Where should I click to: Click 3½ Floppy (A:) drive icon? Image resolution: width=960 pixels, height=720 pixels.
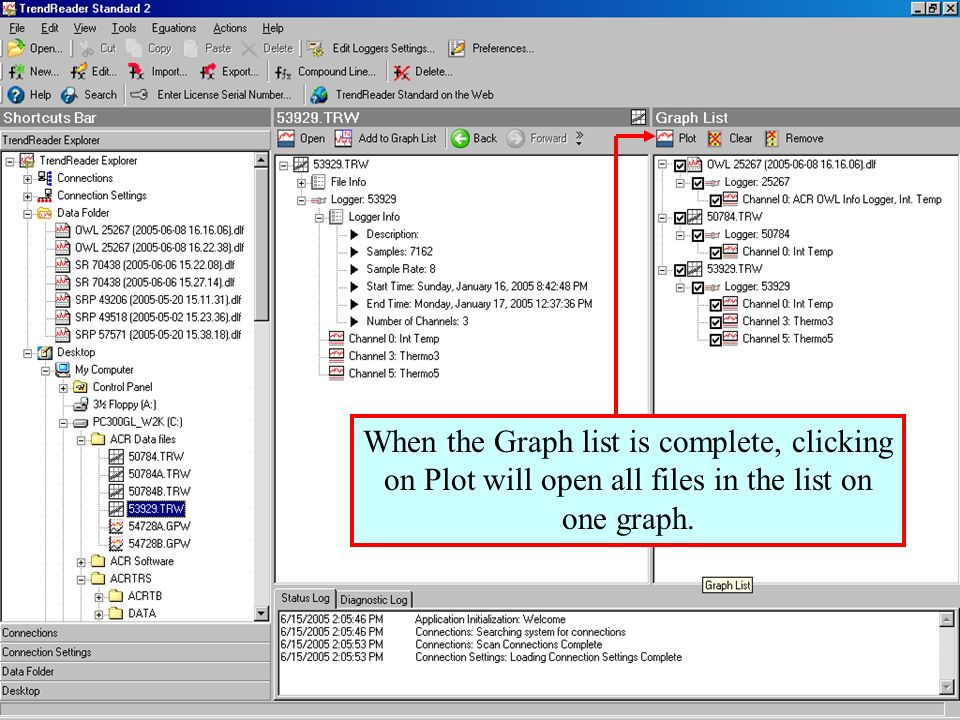pyautogui.click(x=80, y=405)
